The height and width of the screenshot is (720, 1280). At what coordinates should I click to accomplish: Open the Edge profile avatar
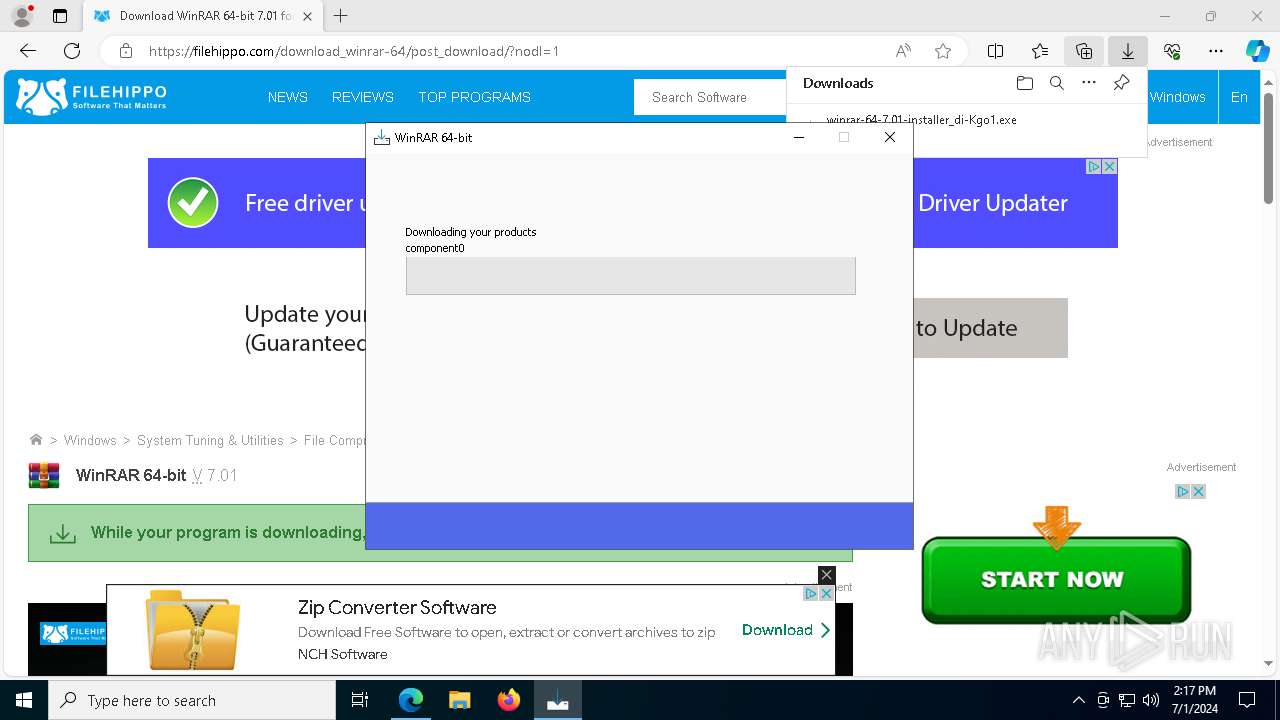tap(21, 16)
